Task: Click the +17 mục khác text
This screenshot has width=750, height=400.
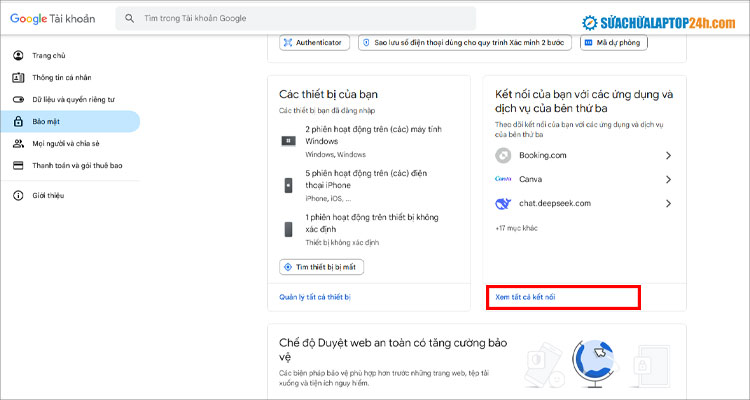Action: click(517, 228)
